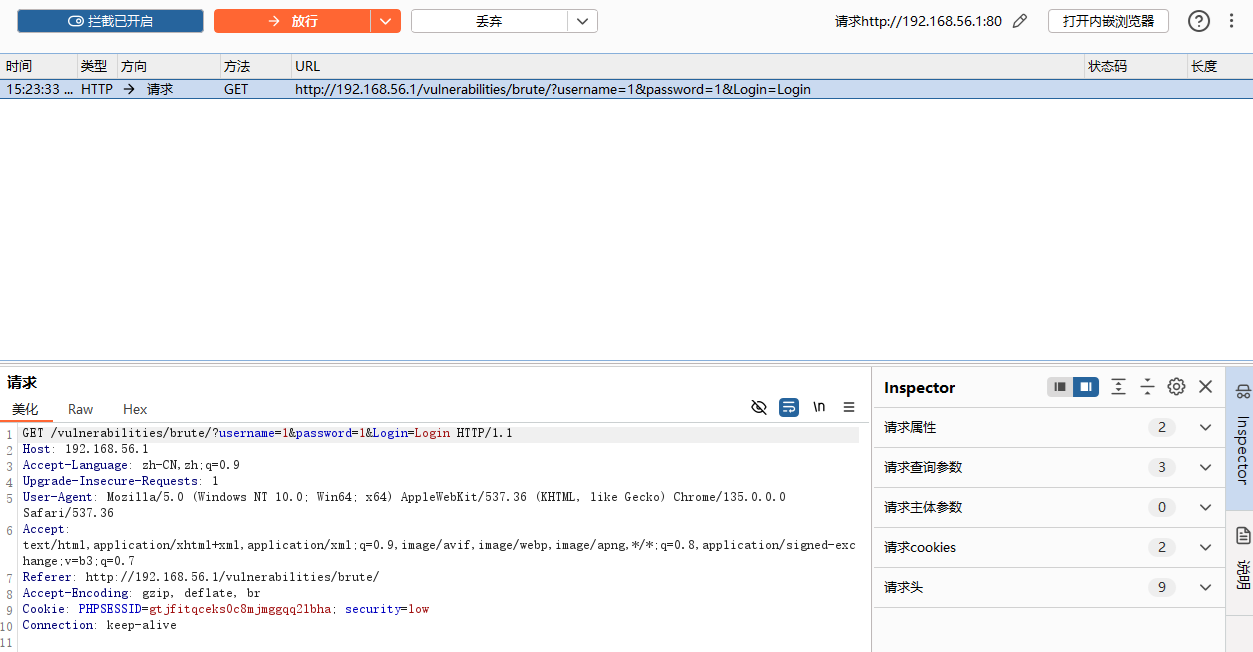
Task: Sort by URL column header
Action: tap(688, 66)
